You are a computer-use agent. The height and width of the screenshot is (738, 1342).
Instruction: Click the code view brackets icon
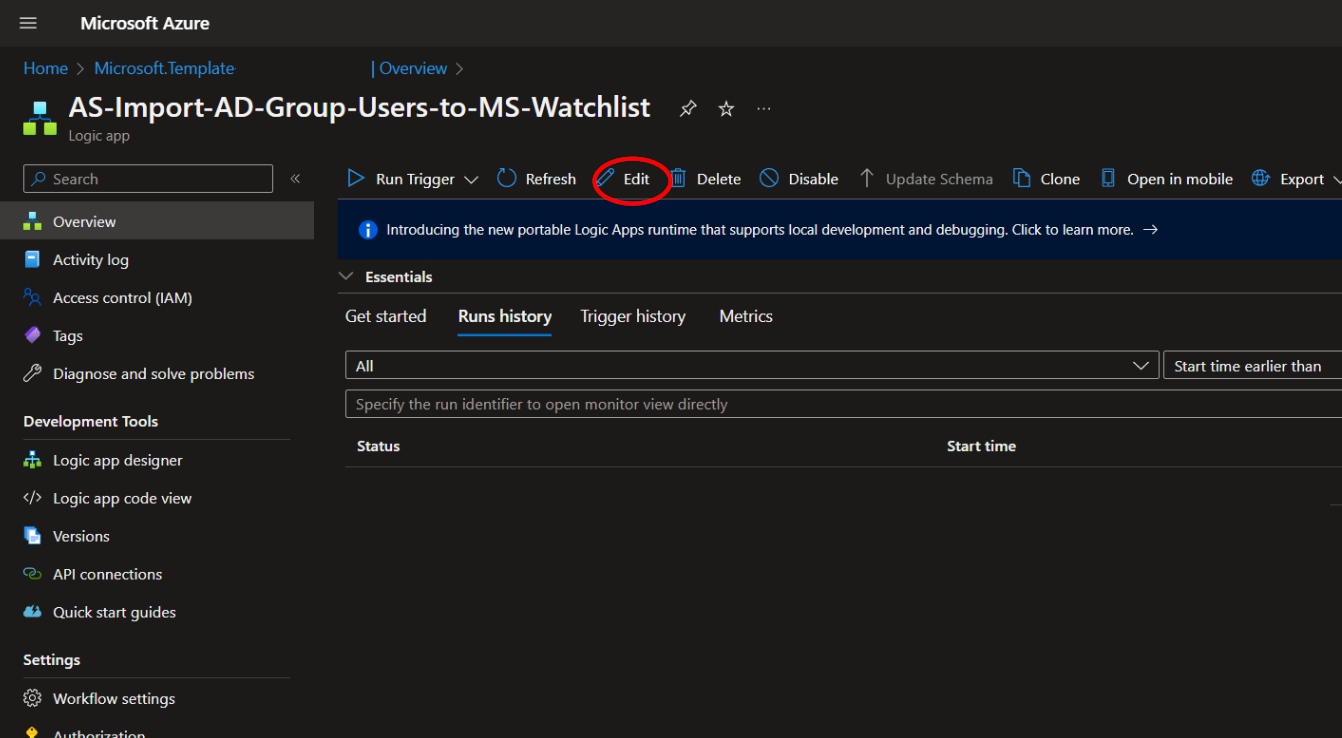[x=33, y=498]
